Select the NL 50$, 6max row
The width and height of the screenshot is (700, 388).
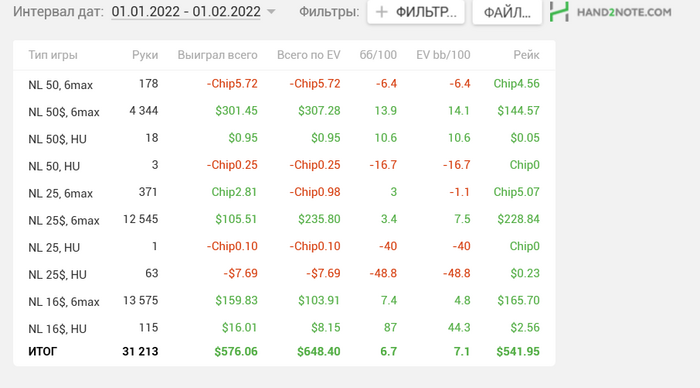pos(284,111)
